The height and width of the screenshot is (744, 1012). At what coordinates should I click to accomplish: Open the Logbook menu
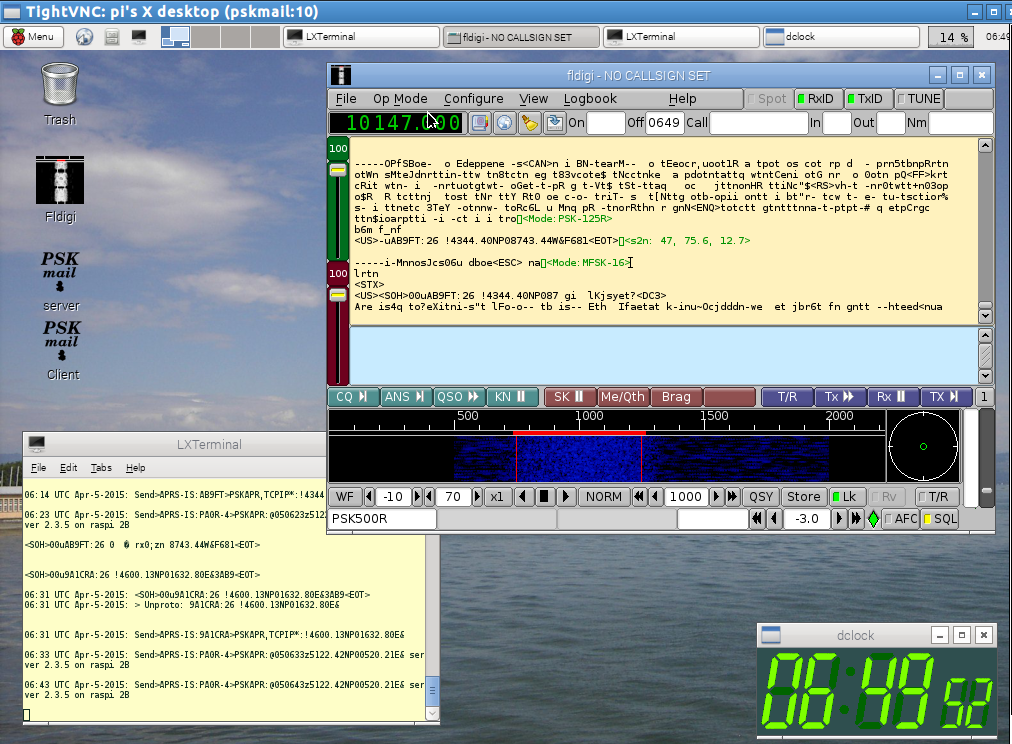pos(590,99)
